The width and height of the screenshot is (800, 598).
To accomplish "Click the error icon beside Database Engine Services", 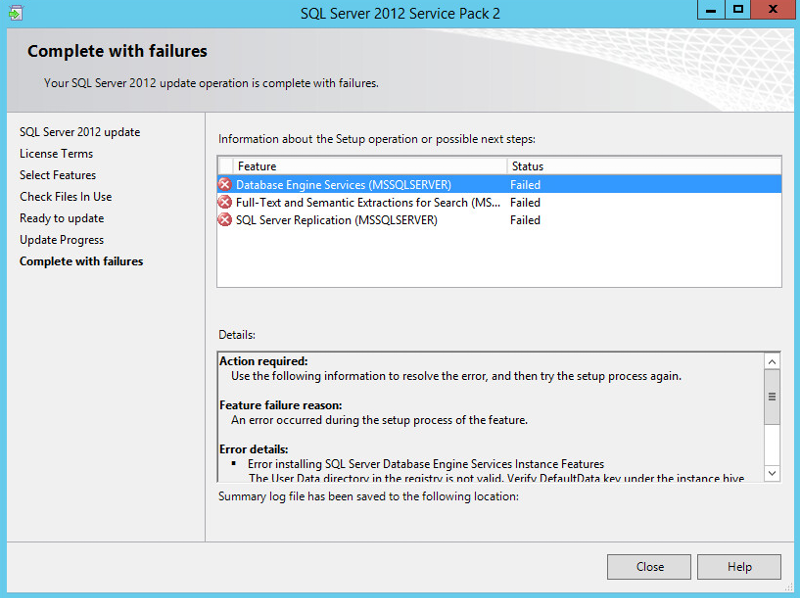I will click(x=224, y=184).
